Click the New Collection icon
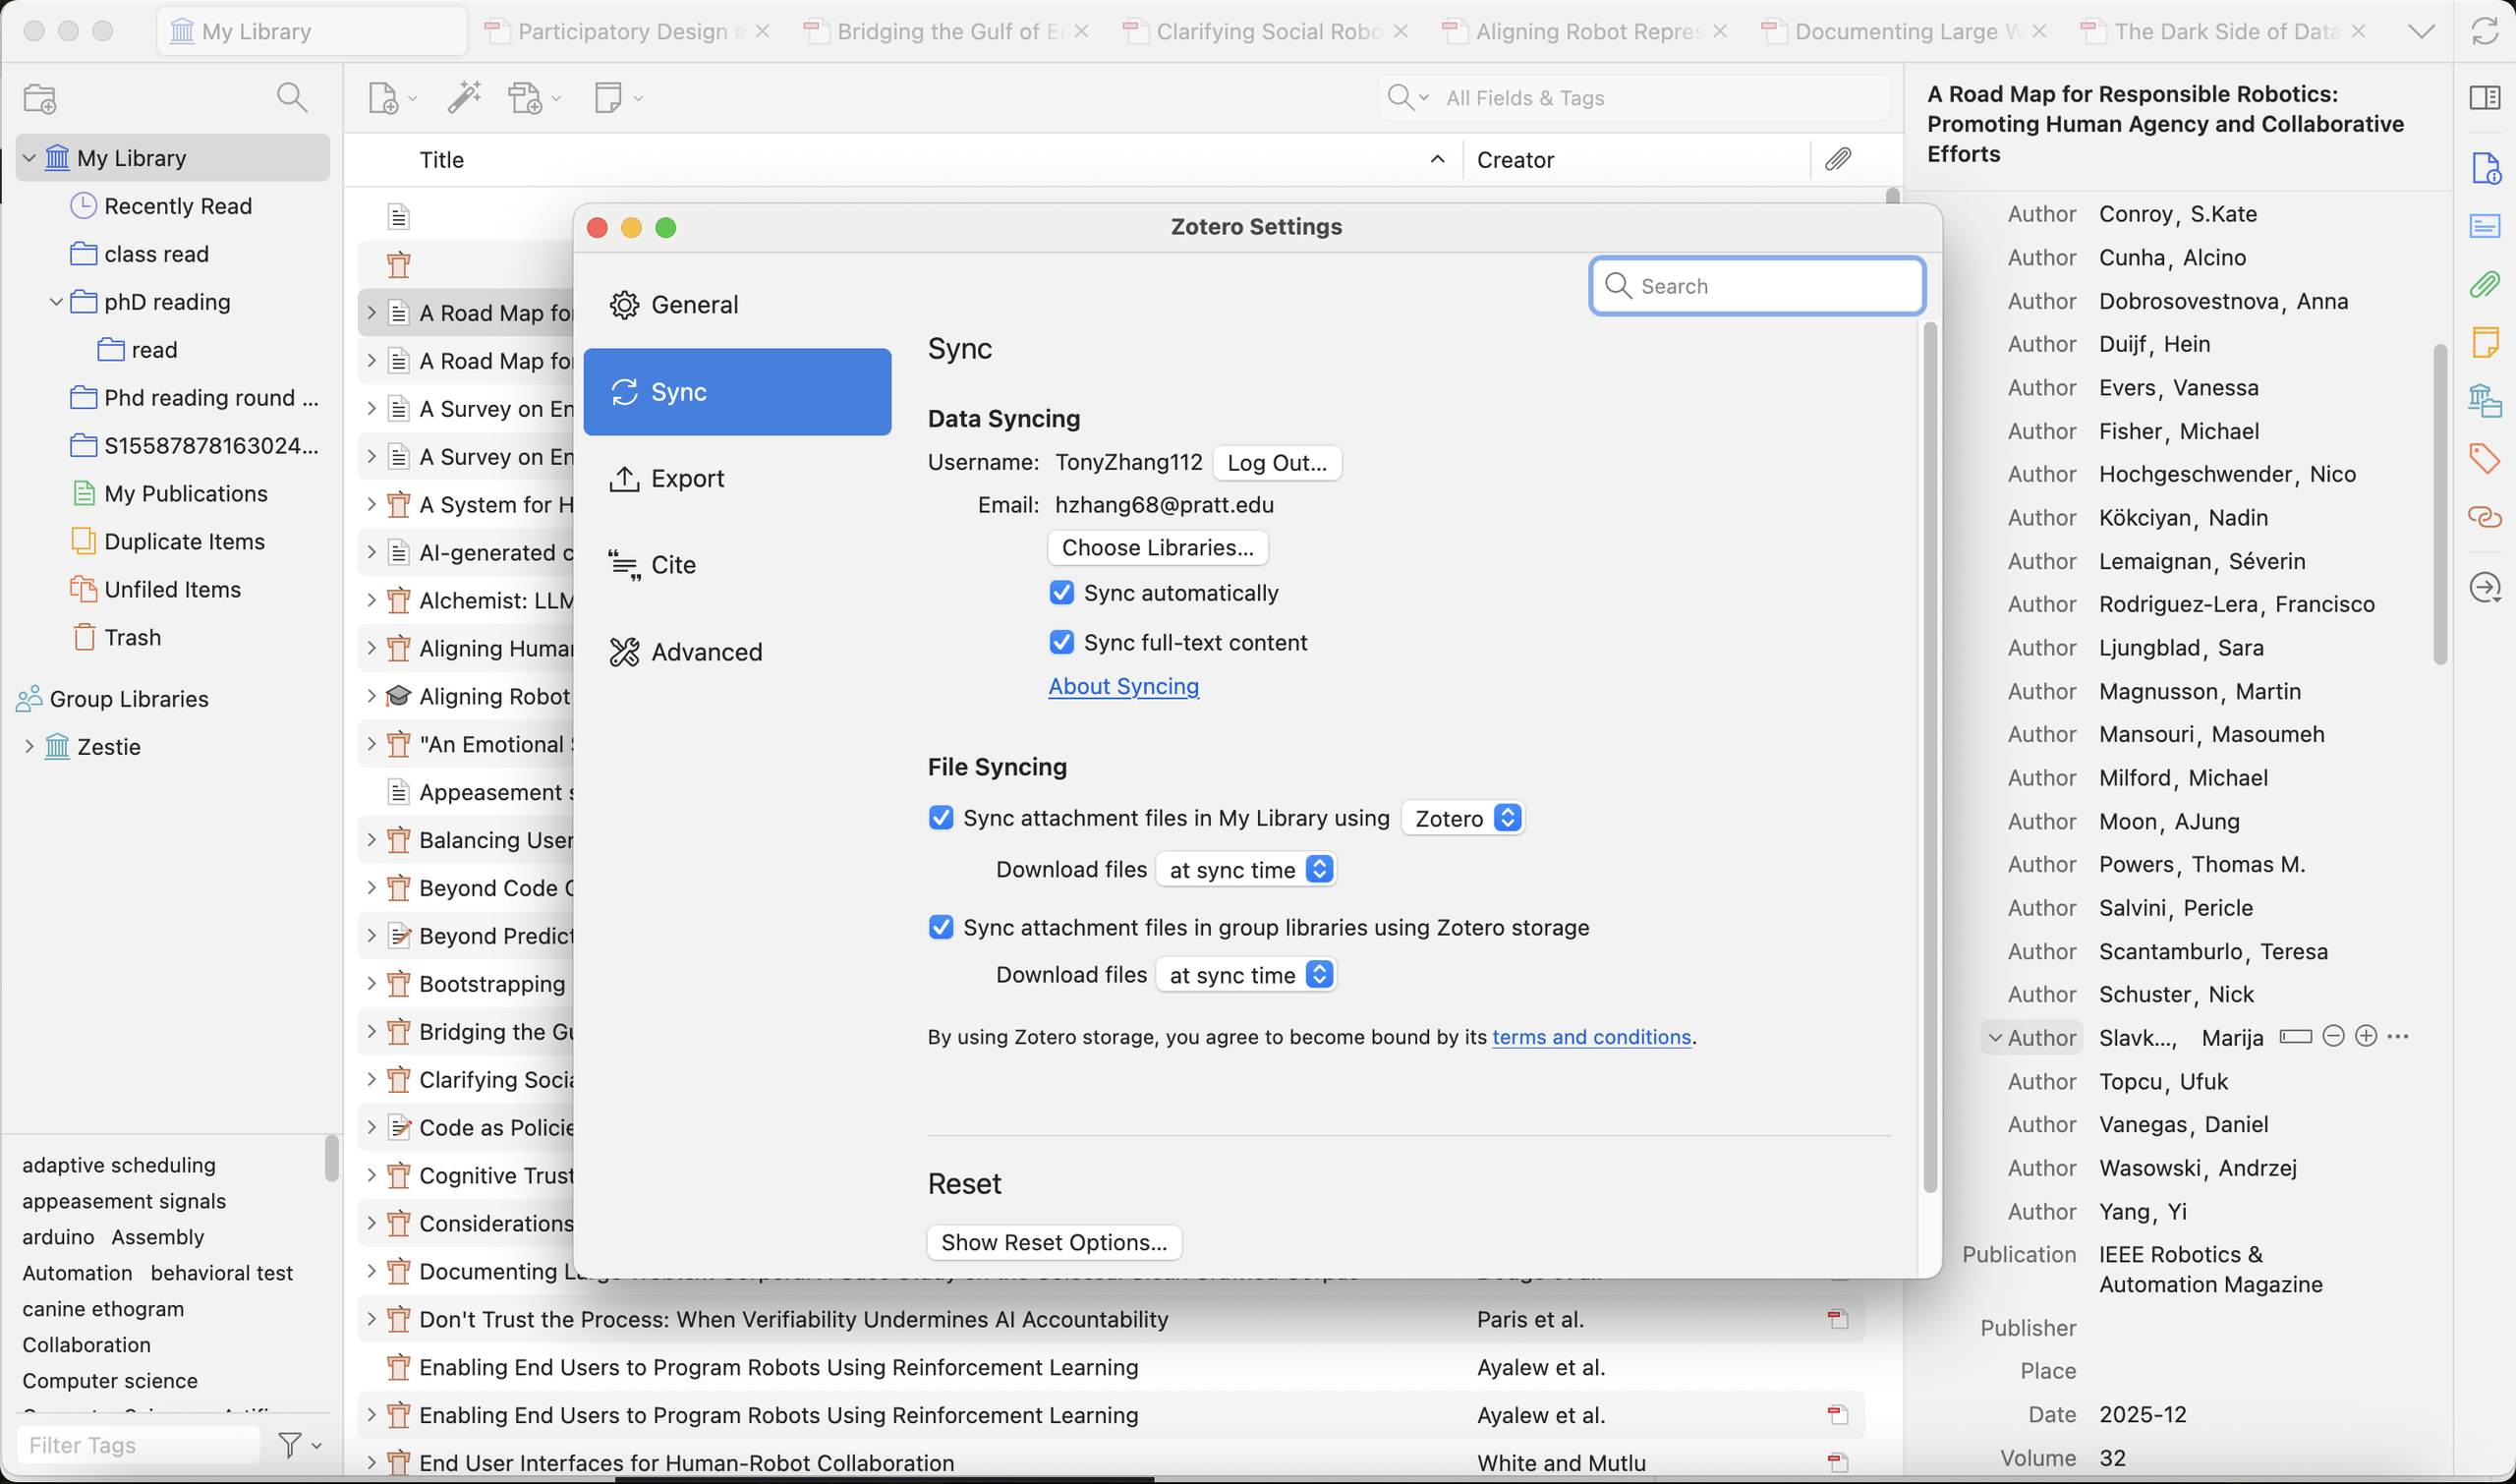Screen dimensions: 2516x1484 click(x=40, y=98)
